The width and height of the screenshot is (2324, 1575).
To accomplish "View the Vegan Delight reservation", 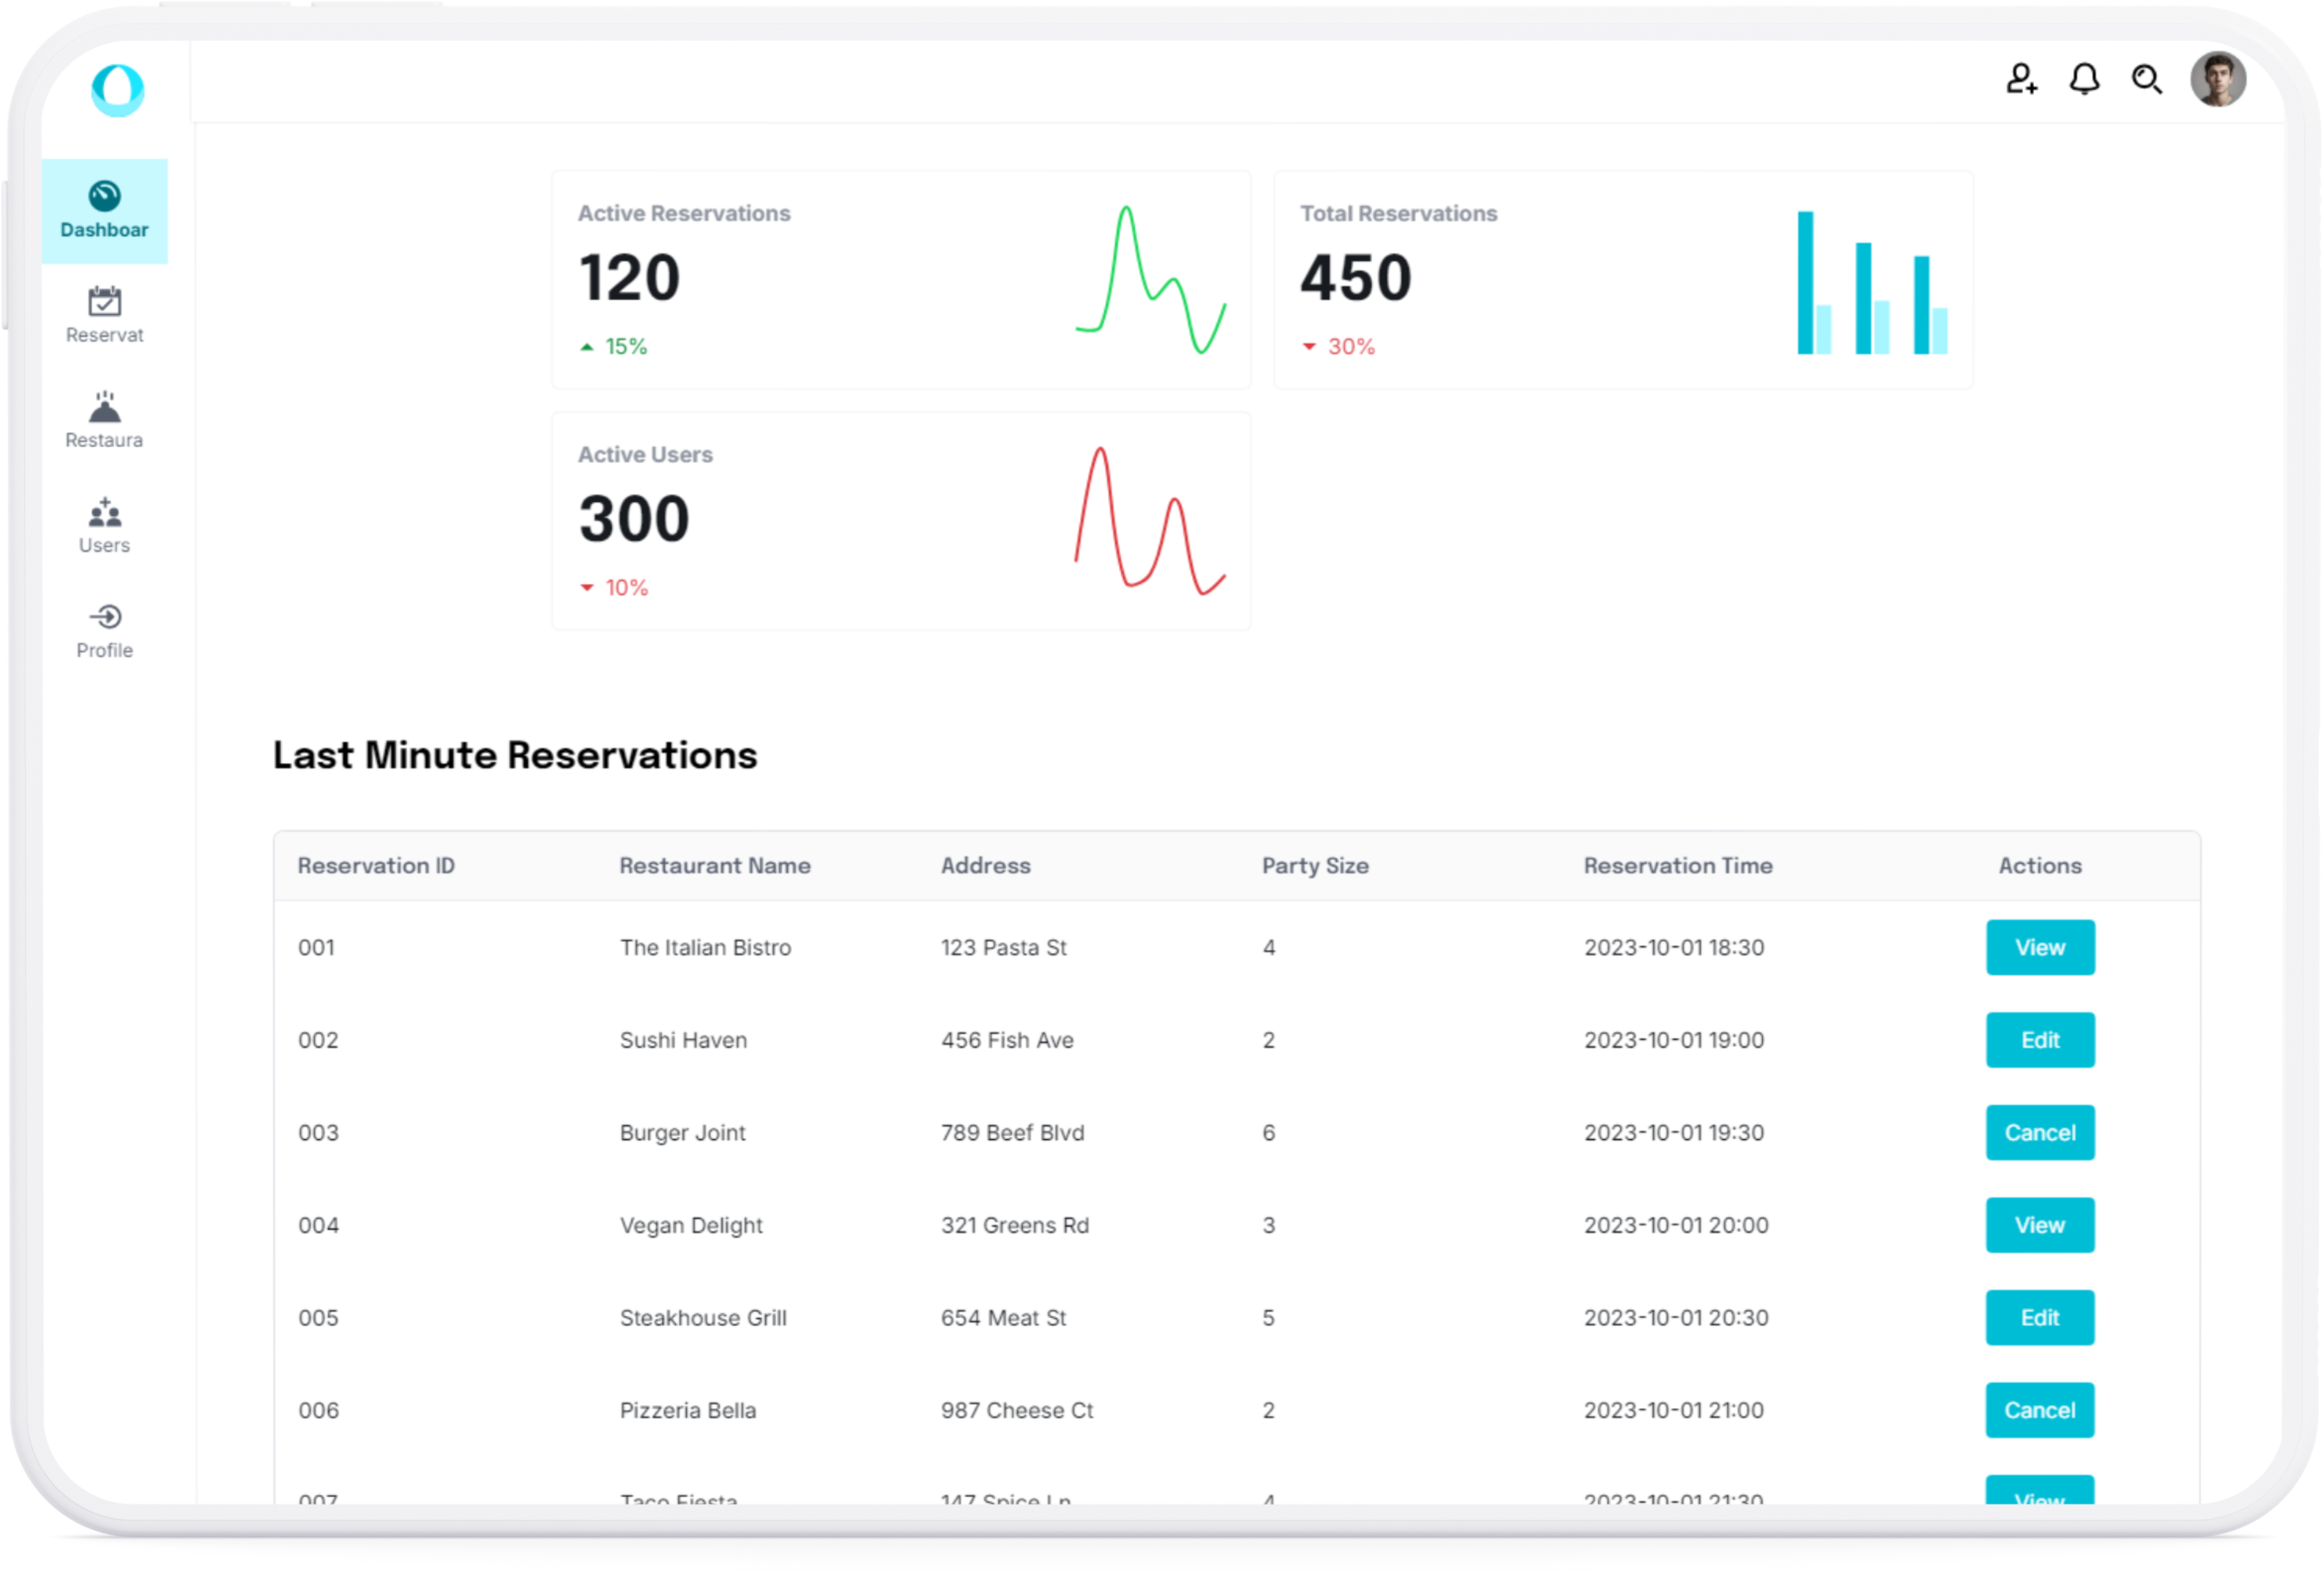I will pyautogui.click(x=2039, y=1225).
